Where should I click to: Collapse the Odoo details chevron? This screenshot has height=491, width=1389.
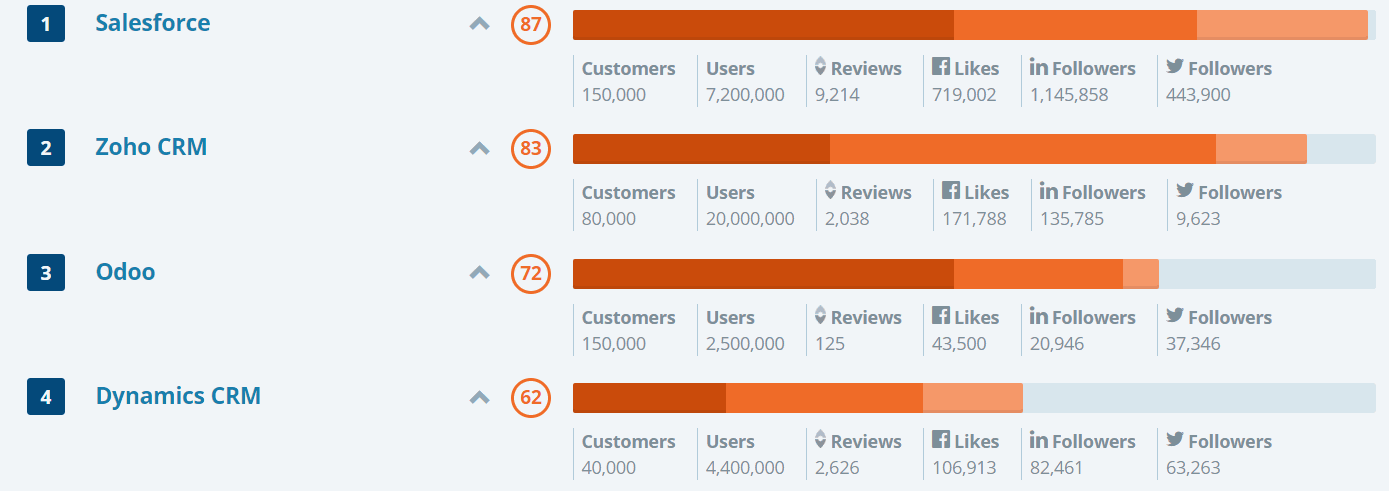pyautogui.click(x=480, y=273)
